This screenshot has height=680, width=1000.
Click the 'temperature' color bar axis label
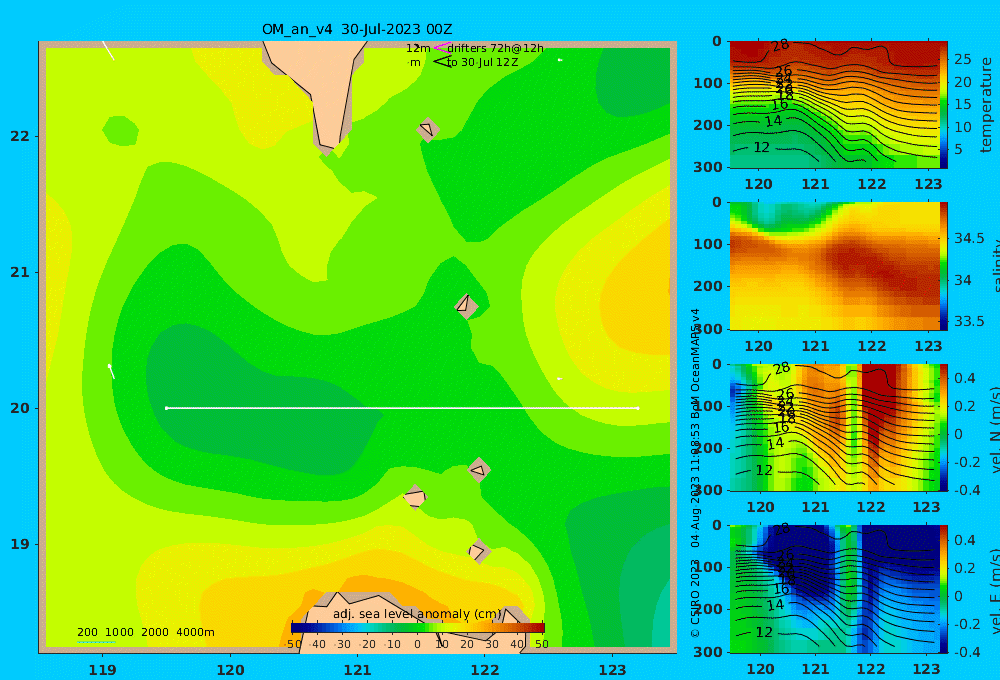tap(986, 105)
